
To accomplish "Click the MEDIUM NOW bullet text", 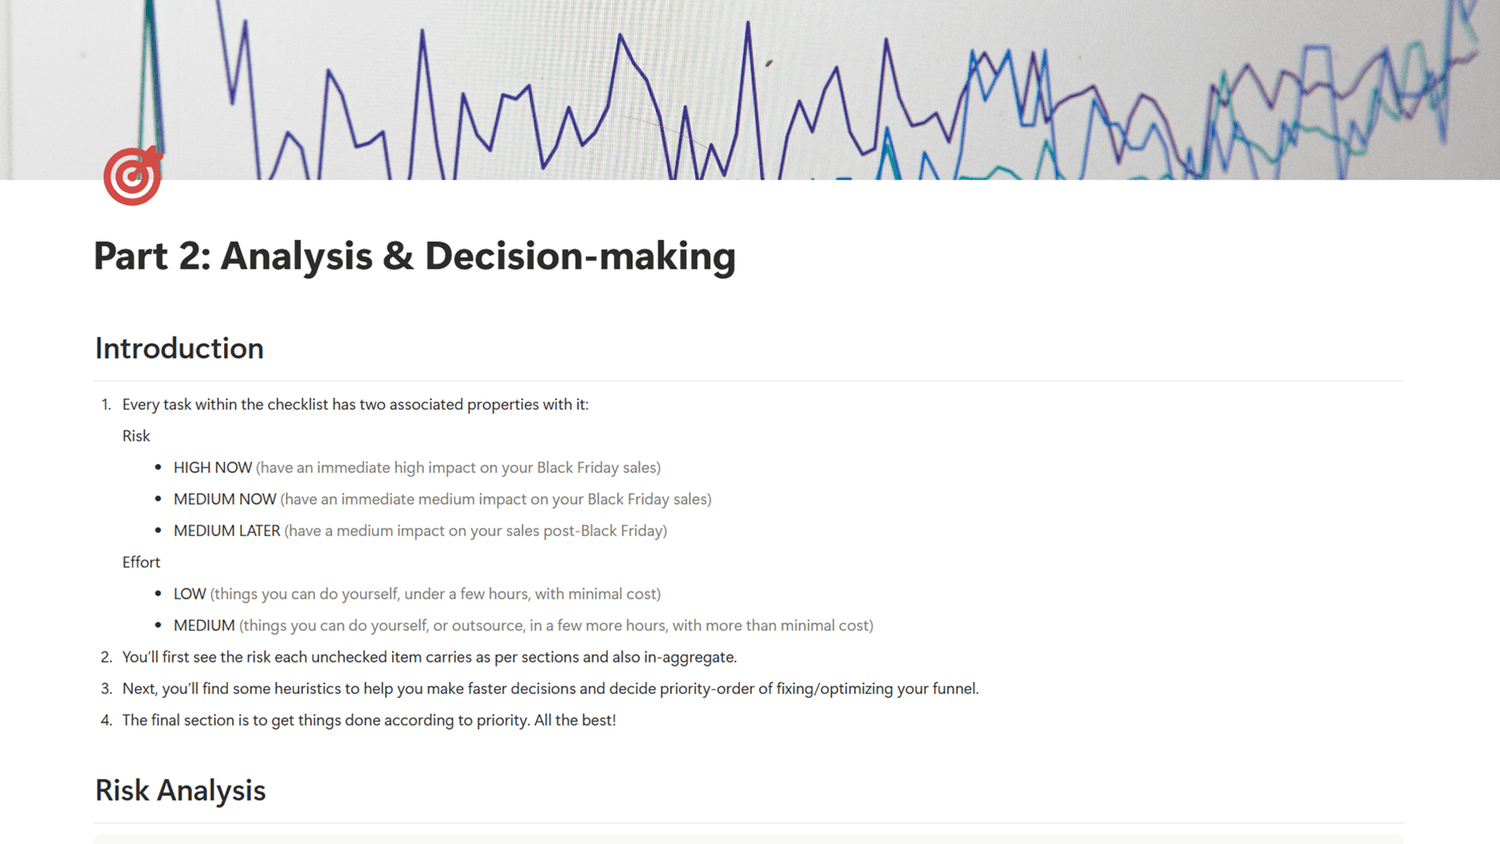I will 442,499.
